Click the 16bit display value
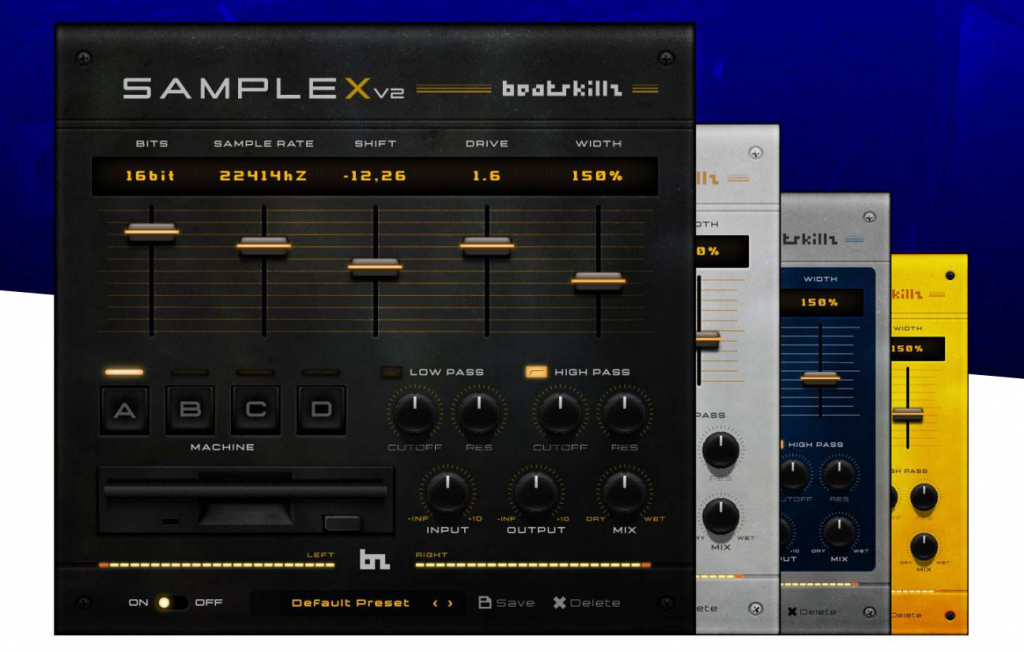 click(150, 176)
